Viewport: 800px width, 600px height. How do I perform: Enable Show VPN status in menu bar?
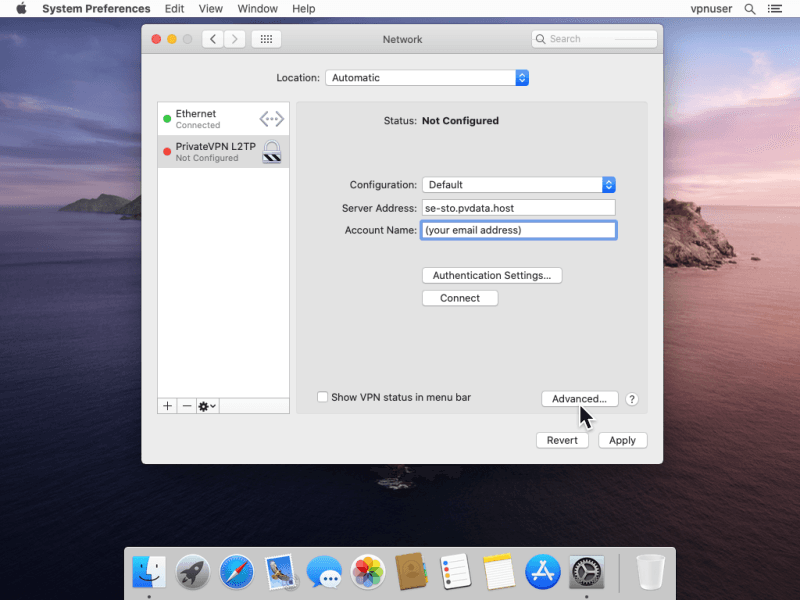coord(323,397)
